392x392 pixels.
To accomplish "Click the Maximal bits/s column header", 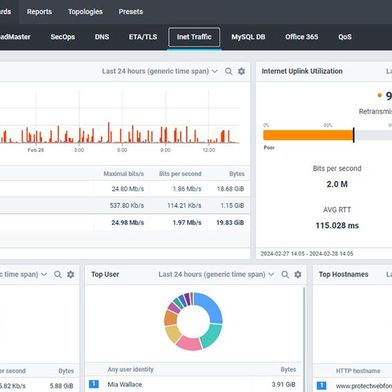I will click(x=124, y=174).
